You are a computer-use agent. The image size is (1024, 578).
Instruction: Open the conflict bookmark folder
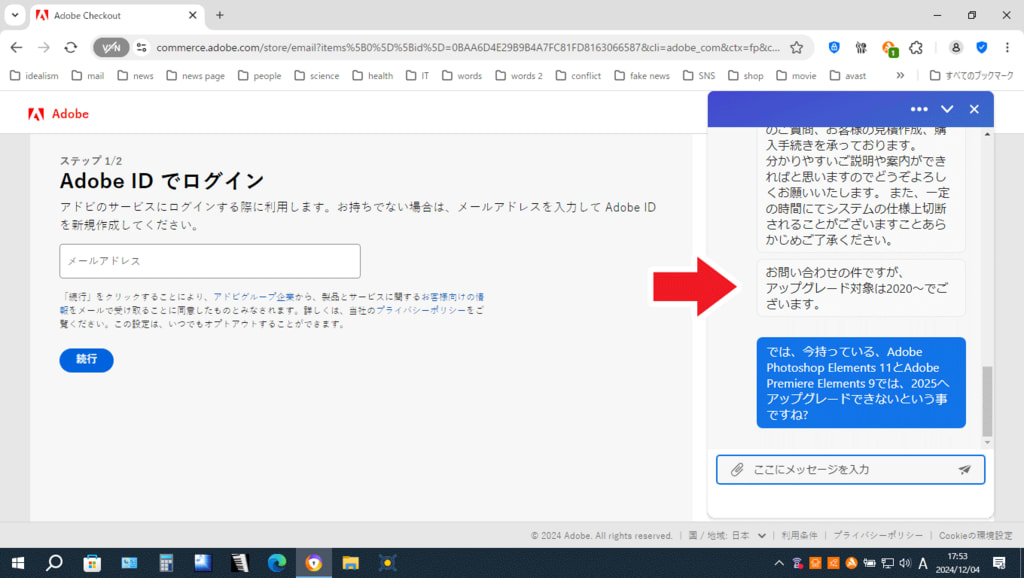click(x=578, y=76)
